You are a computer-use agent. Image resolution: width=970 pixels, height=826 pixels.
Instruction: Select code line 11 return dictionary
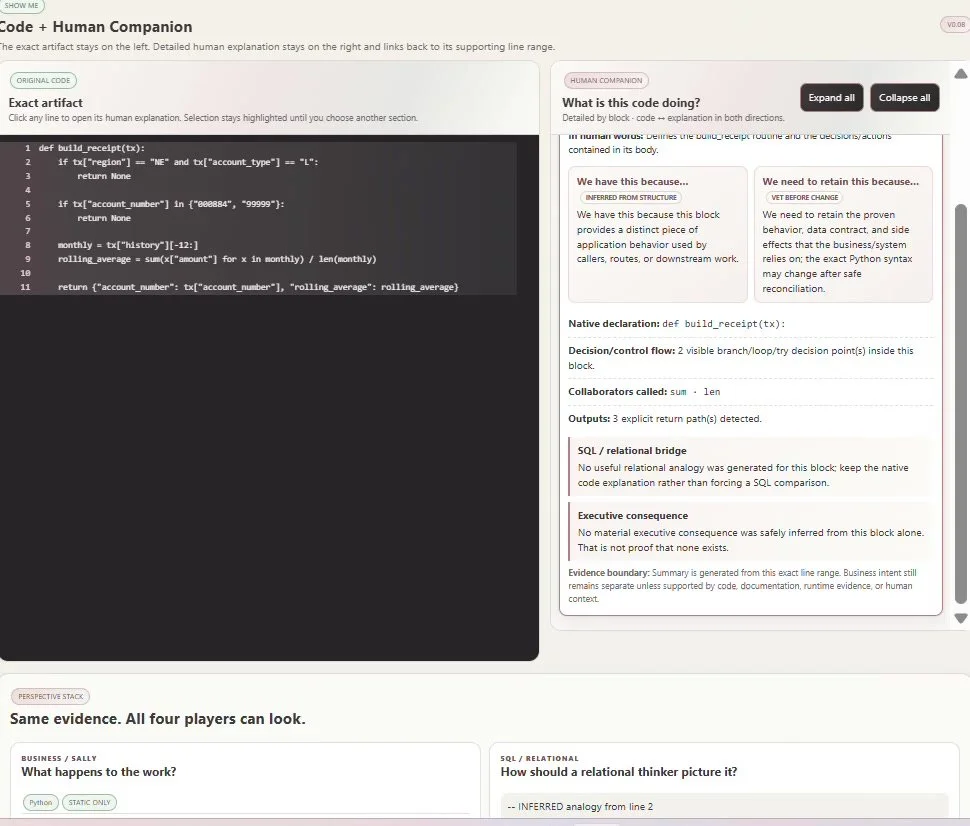coord(258,287)
